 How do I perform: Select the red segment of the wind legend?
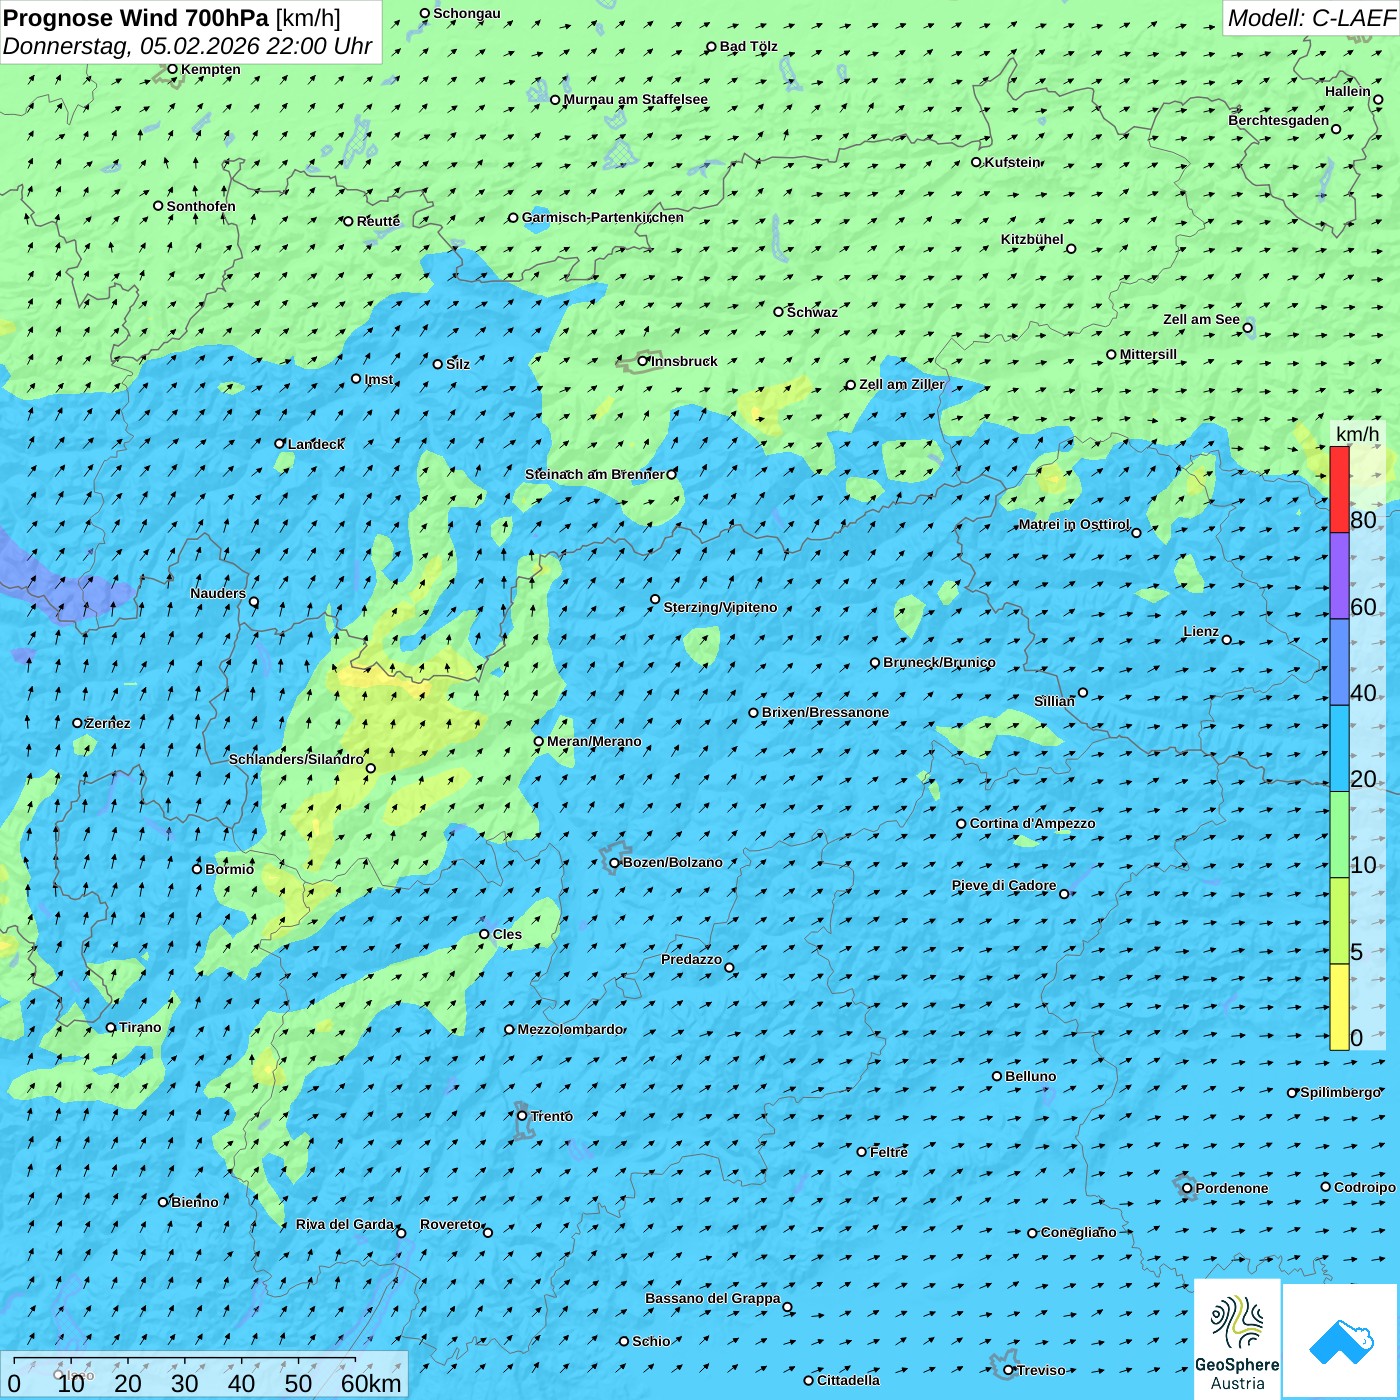tap(1339, 489)
